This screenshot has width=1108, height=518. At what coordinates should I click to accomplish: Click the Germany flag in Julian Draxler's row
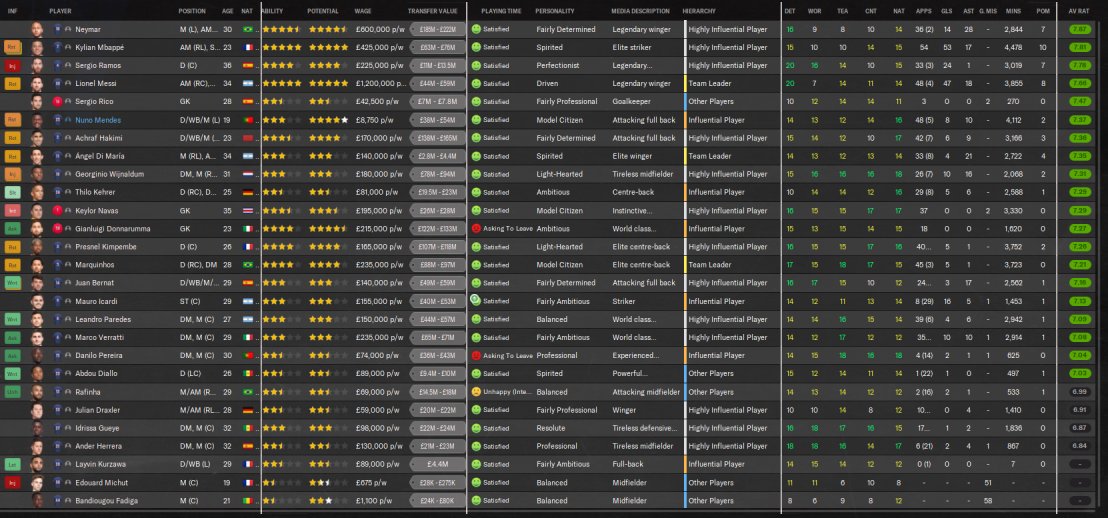(x=247, y=410)
